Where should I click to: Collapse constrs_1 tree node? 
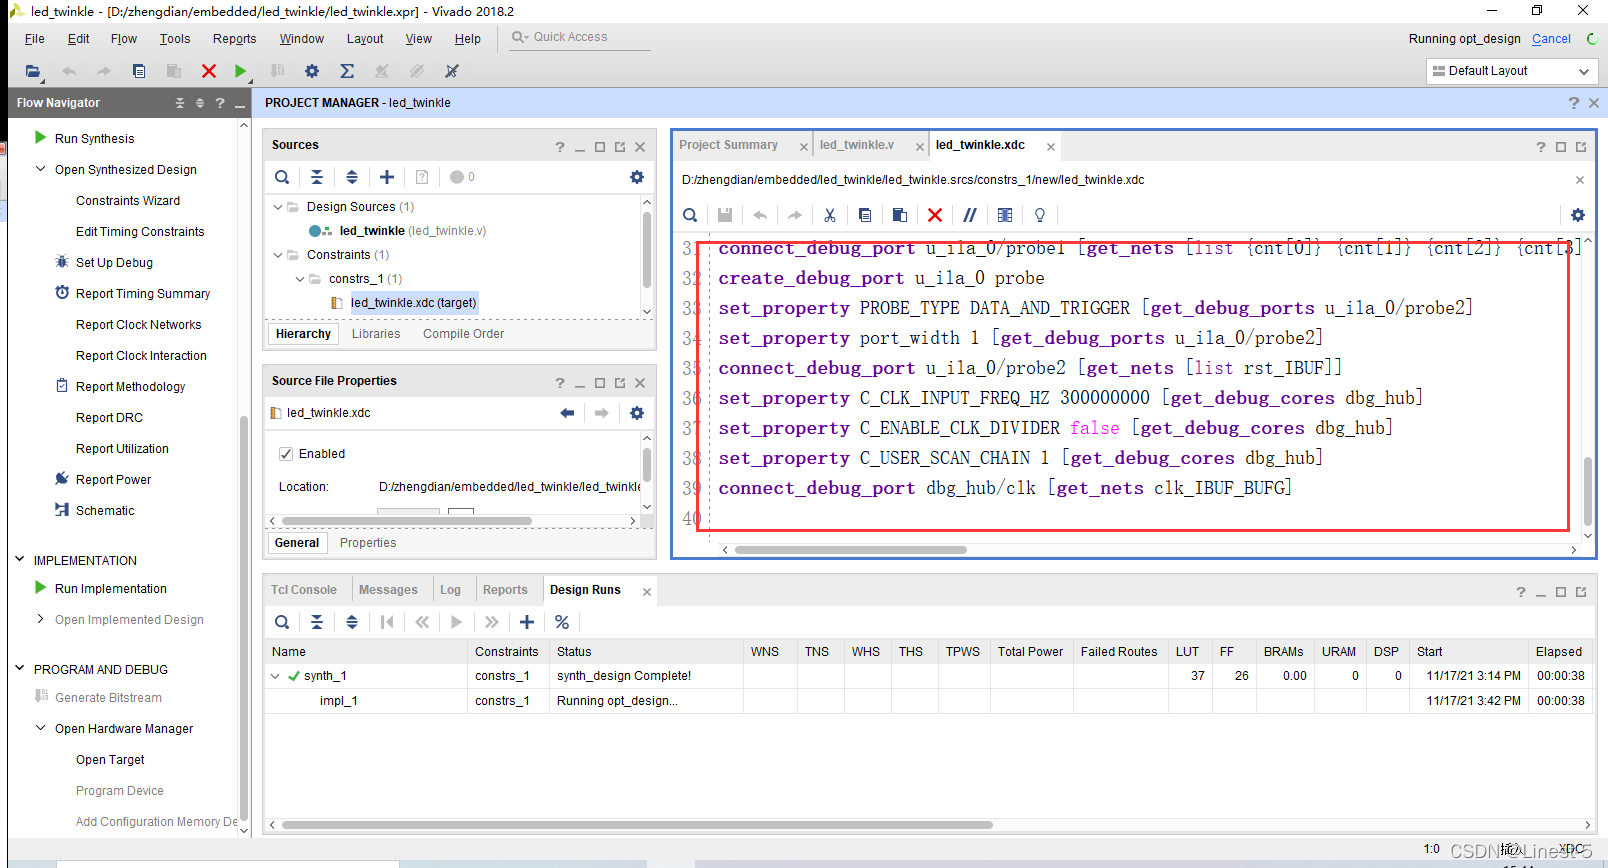tap(300, 279)
